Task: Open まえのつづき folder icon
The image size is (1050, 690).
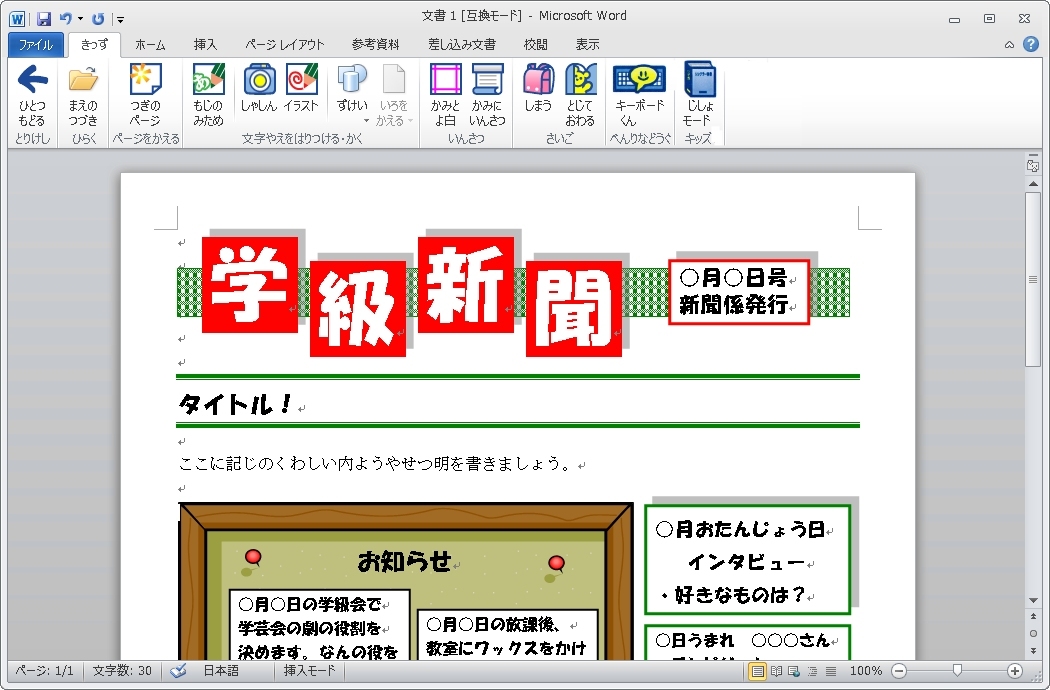Action: [83, 80]
